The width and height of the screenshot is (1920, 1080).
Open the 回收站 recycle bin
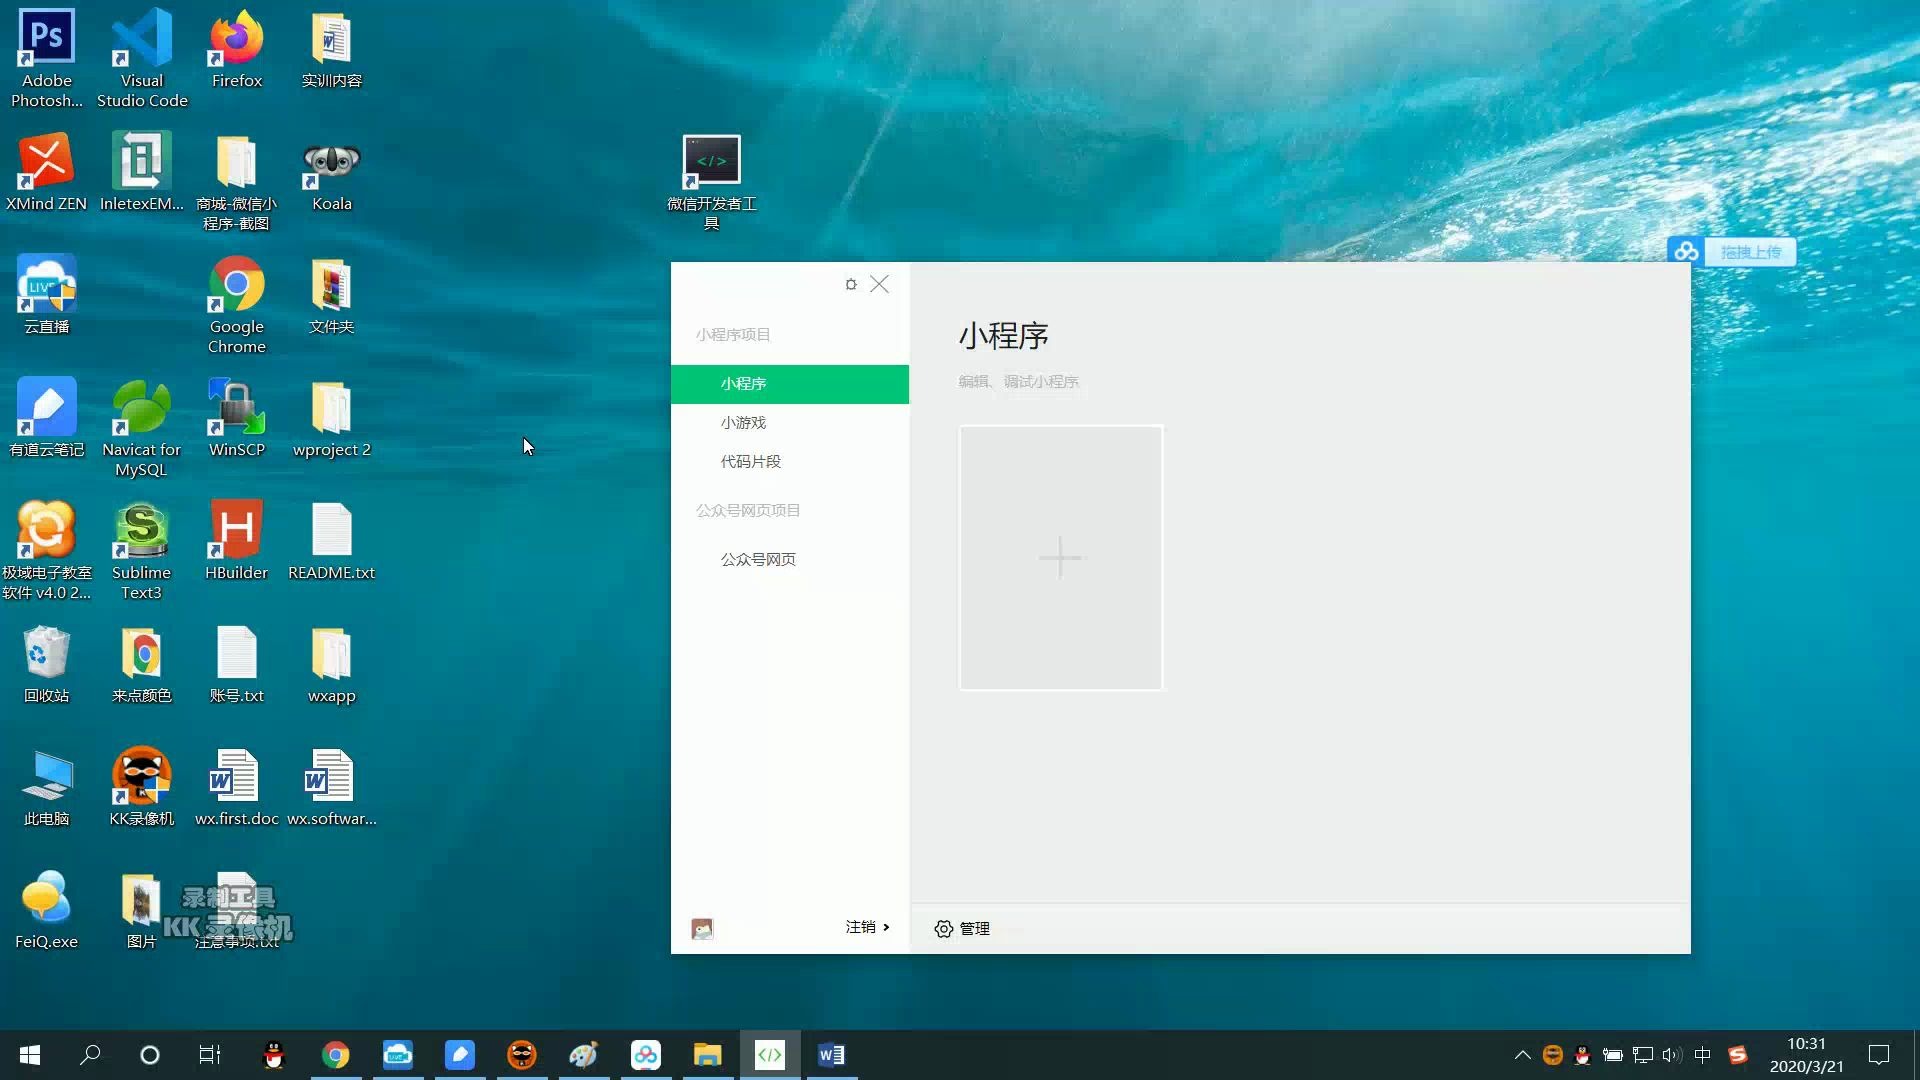click(x=46, y=665)
